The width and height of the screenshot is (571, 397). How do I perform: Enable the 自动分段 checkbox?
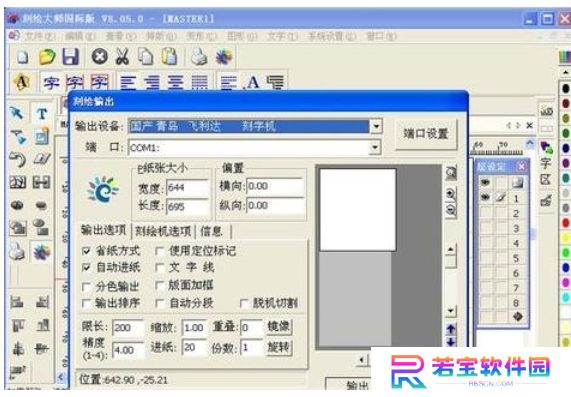click(159, 303)
